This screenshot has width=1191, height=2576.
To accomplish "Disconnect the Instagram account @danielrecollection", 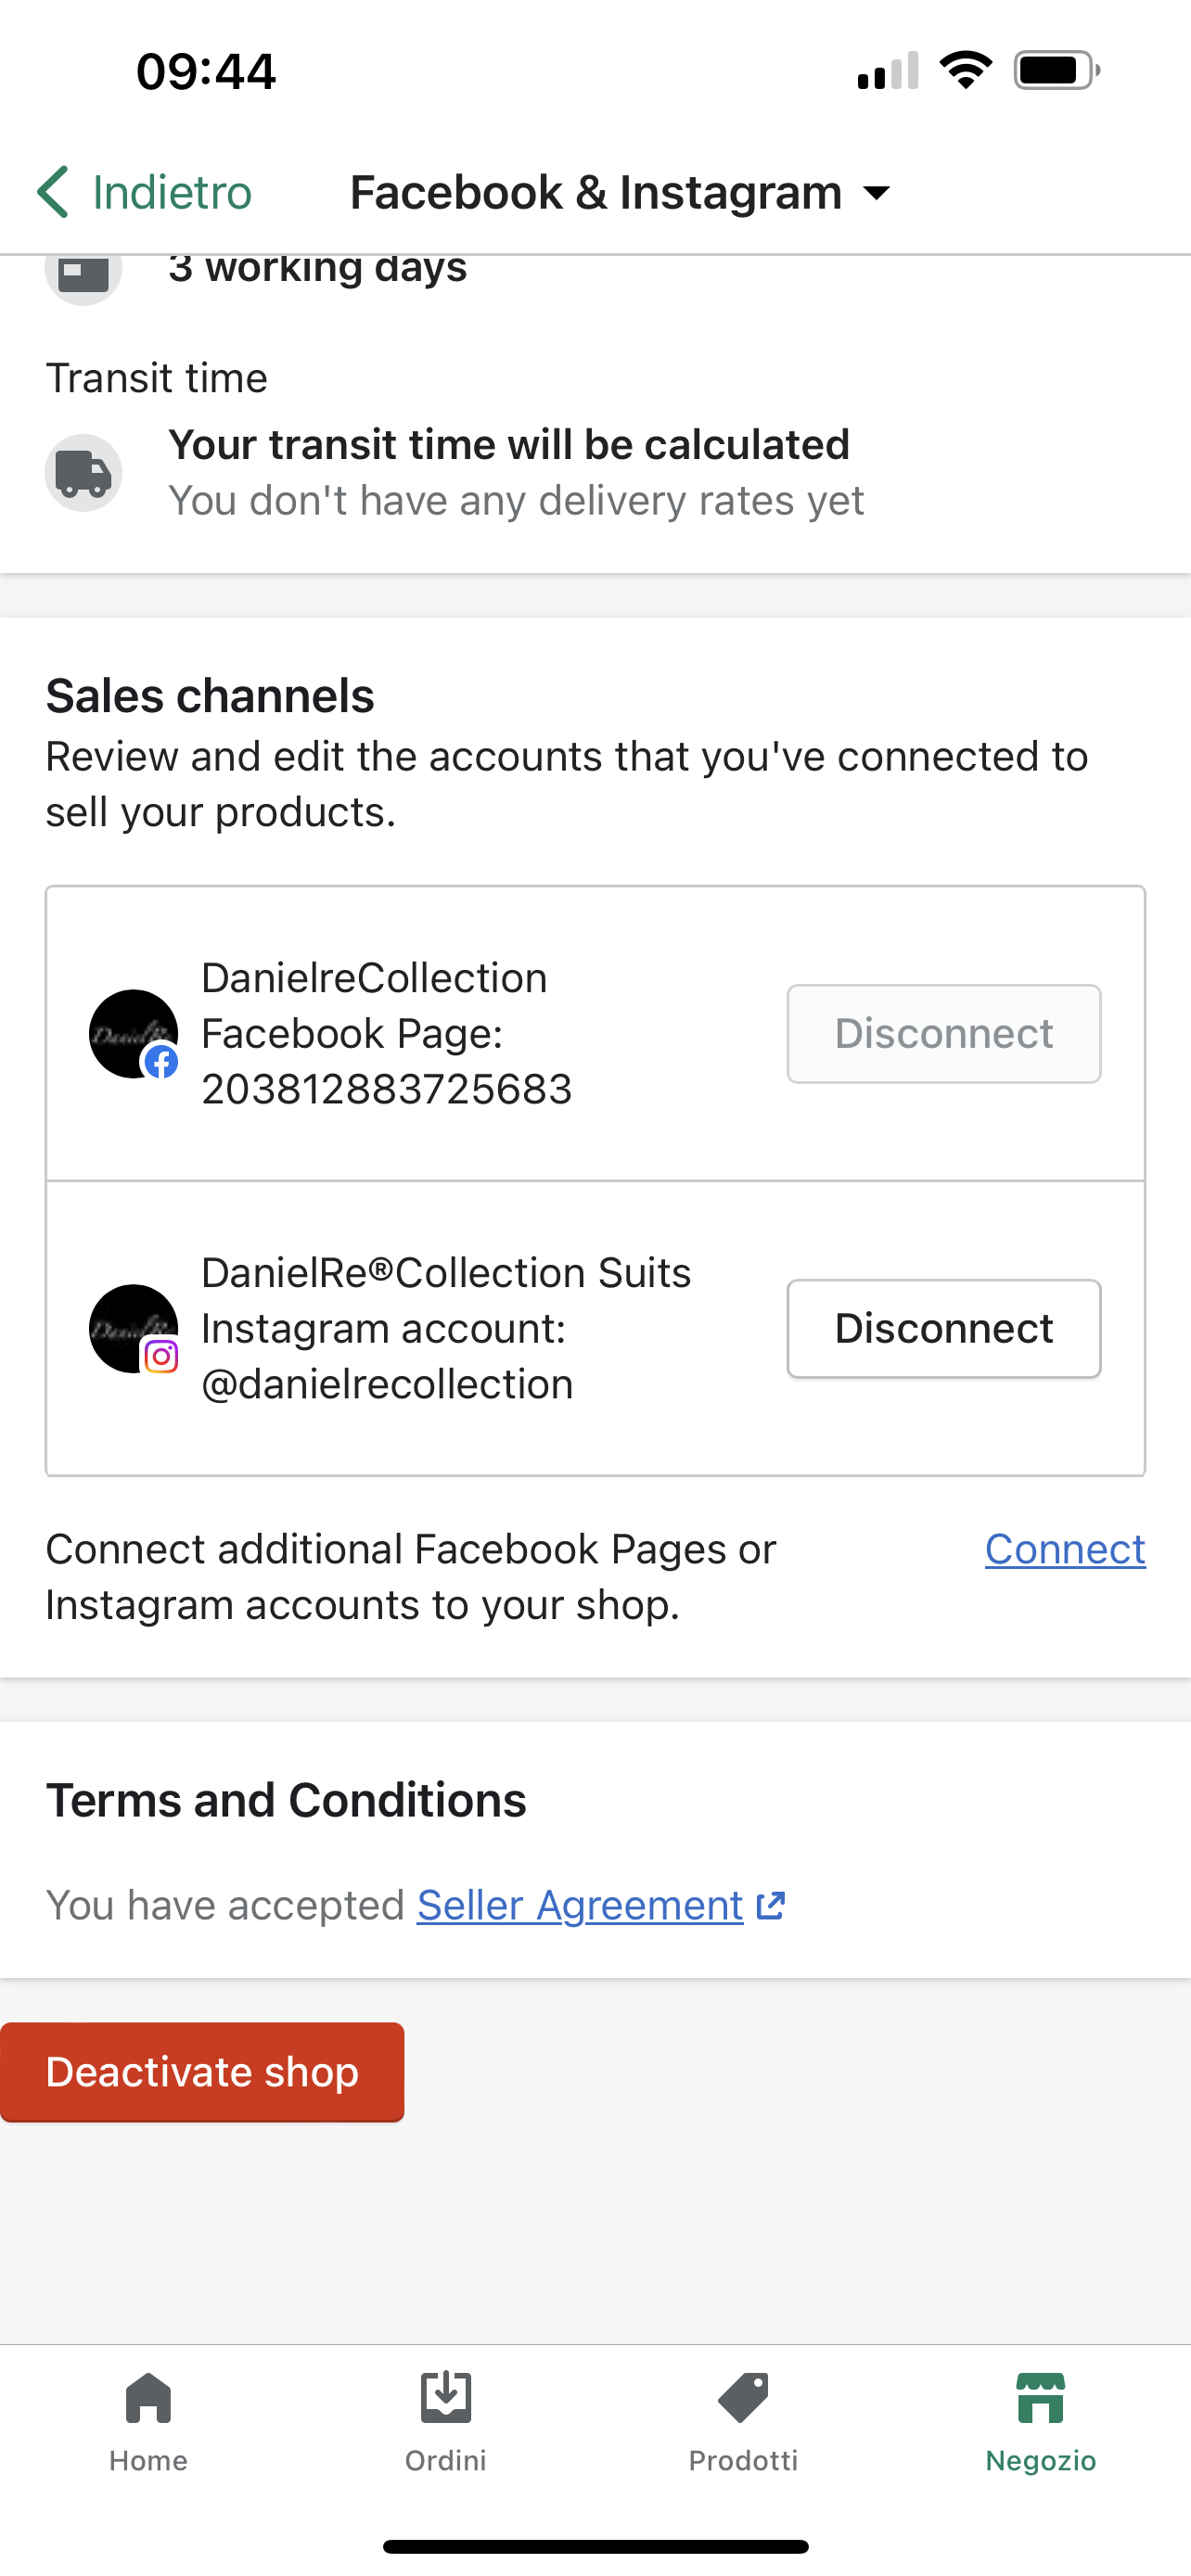I will coord(943,1328).
